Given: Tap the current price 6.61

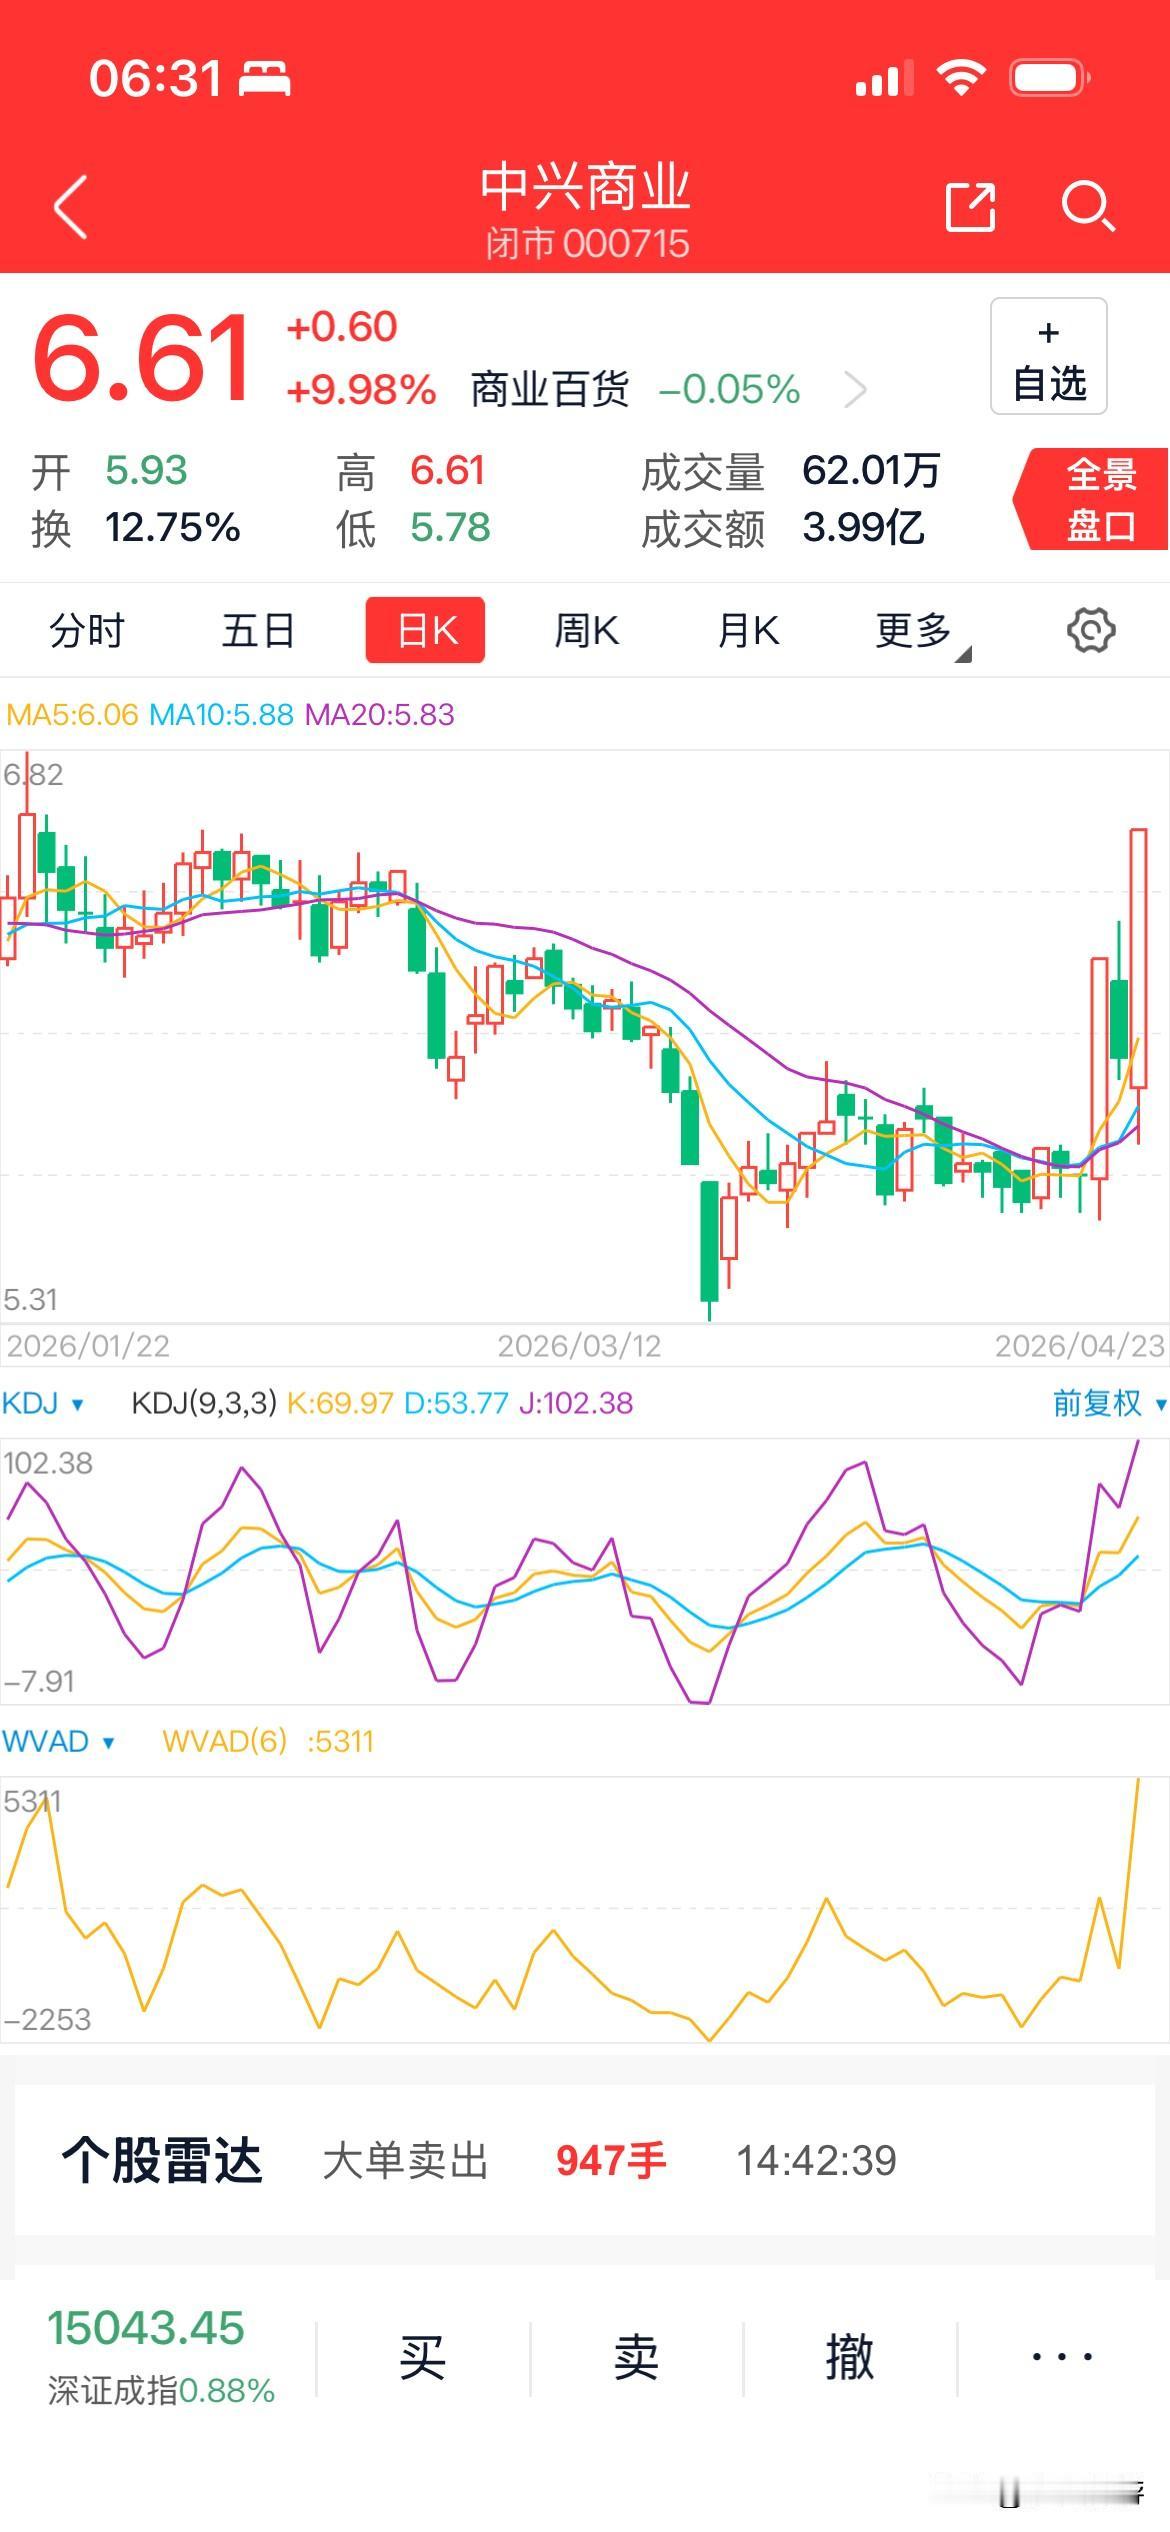Looking at the screenshot, I should click(x=142, y=357).
